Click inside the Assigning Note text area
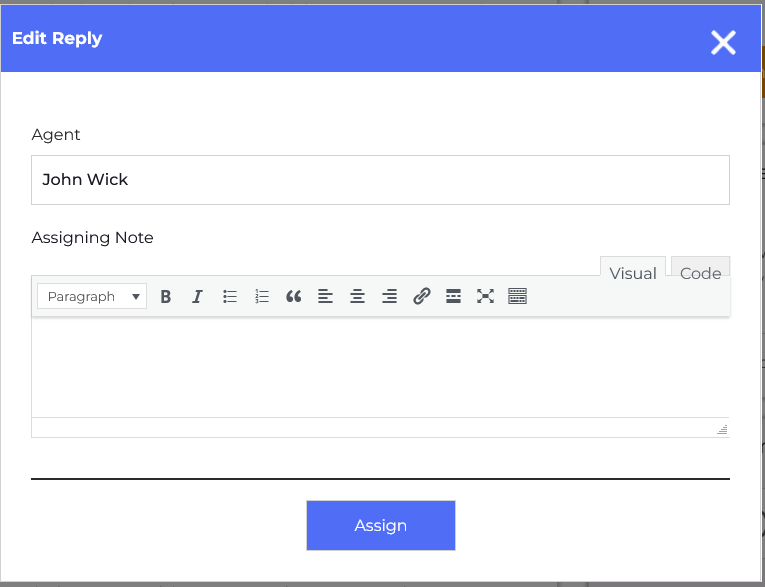The height and width of the screenshot is (587, 765). point(380,366)
